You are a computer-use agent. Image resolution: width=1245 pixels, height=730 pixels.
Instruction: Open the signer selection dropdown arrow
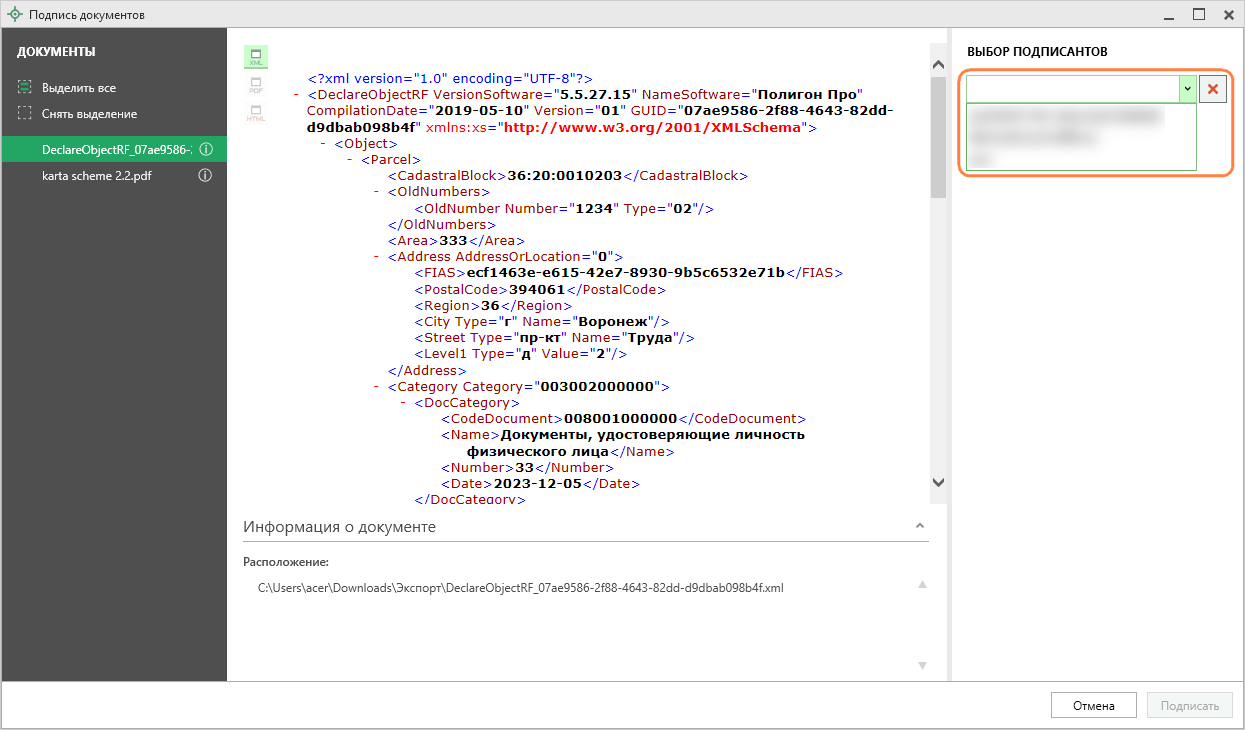pyautogui.click(x=1187, y=89)
